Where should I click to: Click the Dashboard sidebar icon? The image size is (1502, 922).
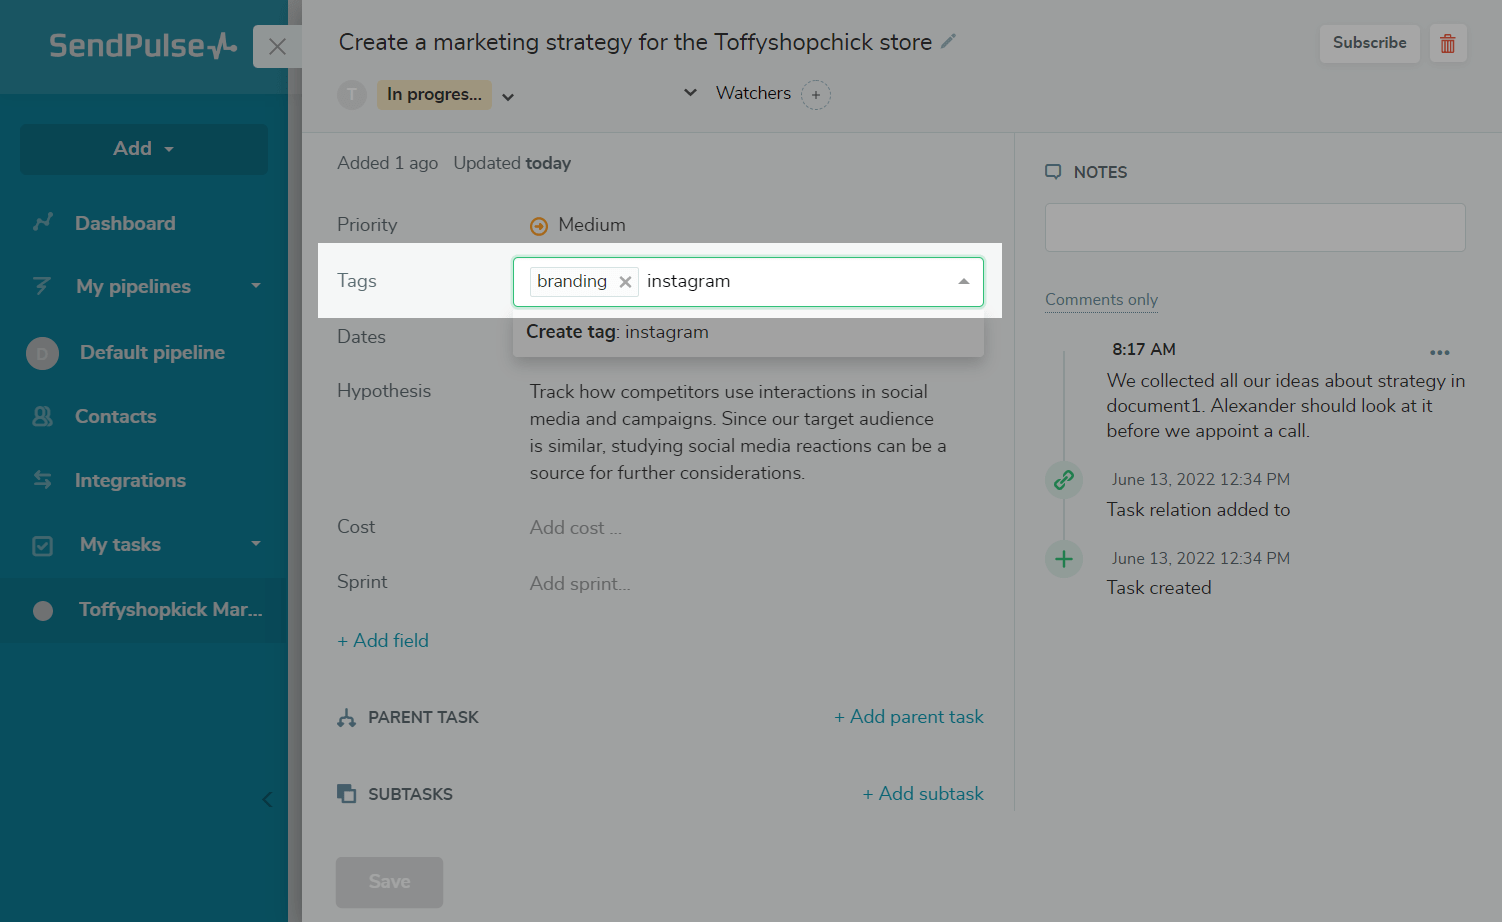[x=43, y=223]
